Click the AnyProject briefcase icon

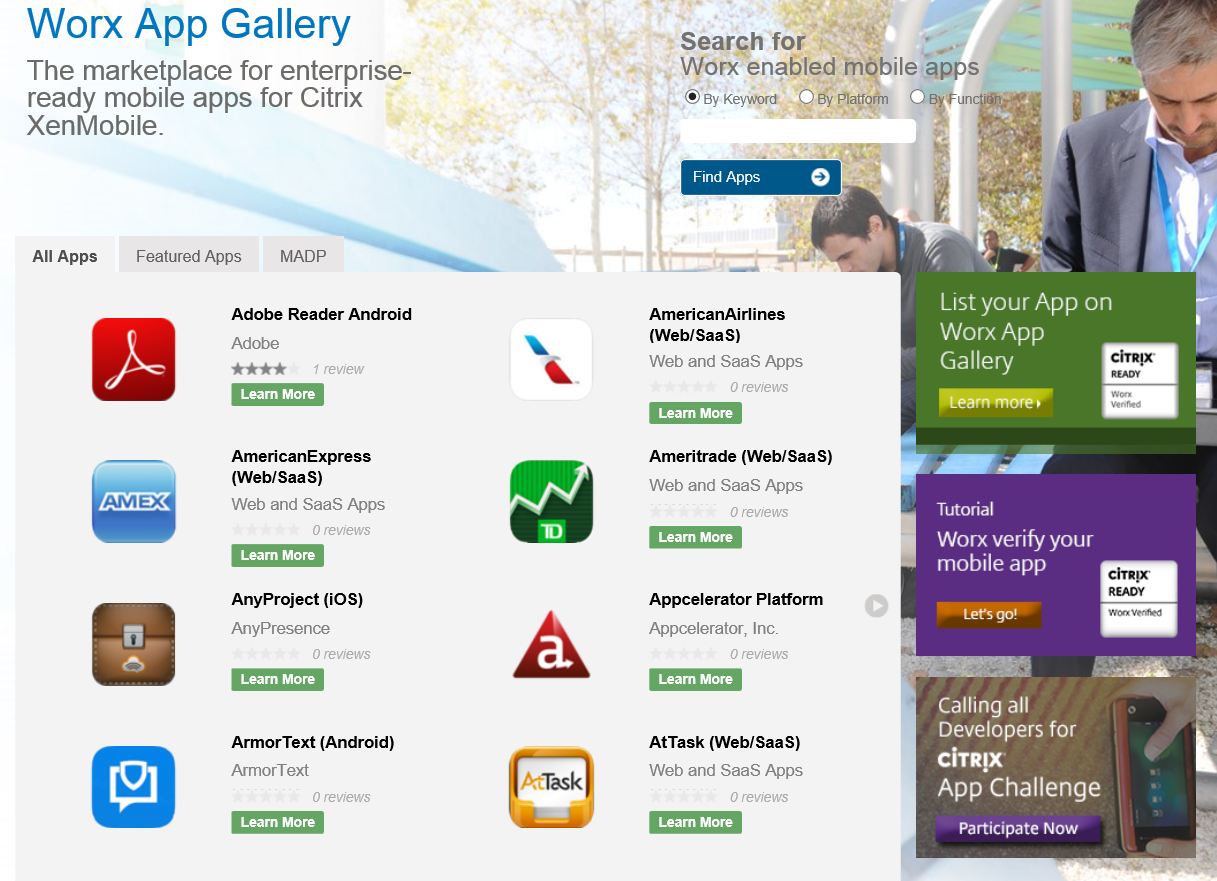[x=133, y=644]
